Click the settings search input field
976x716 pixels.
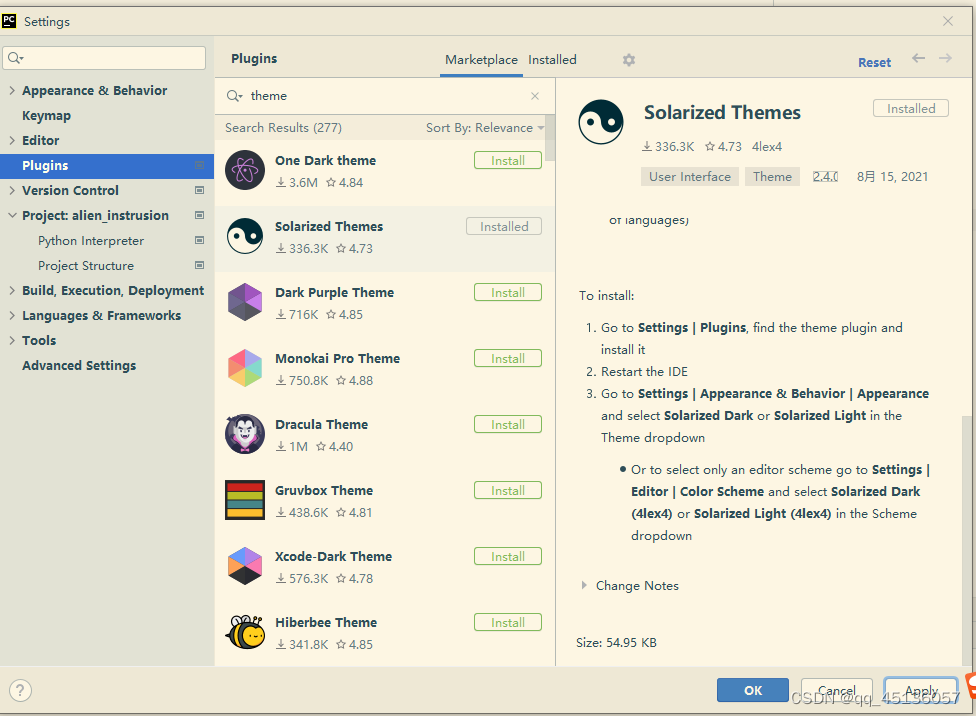[x=104, y=58]
